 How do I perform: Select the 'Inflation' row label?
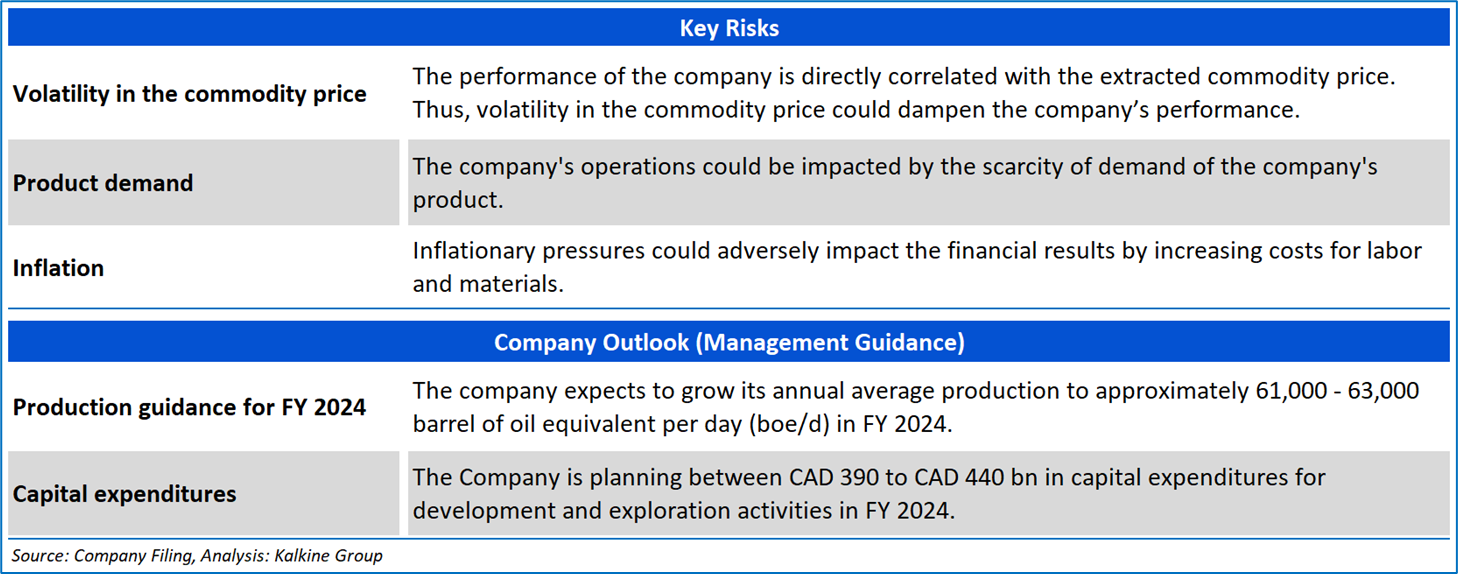(58, 268)
